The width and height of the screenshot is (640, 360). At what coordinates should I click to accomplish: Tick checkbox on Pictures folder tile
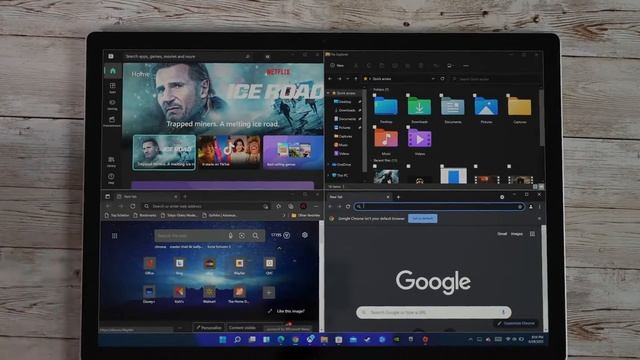point(475,96)
